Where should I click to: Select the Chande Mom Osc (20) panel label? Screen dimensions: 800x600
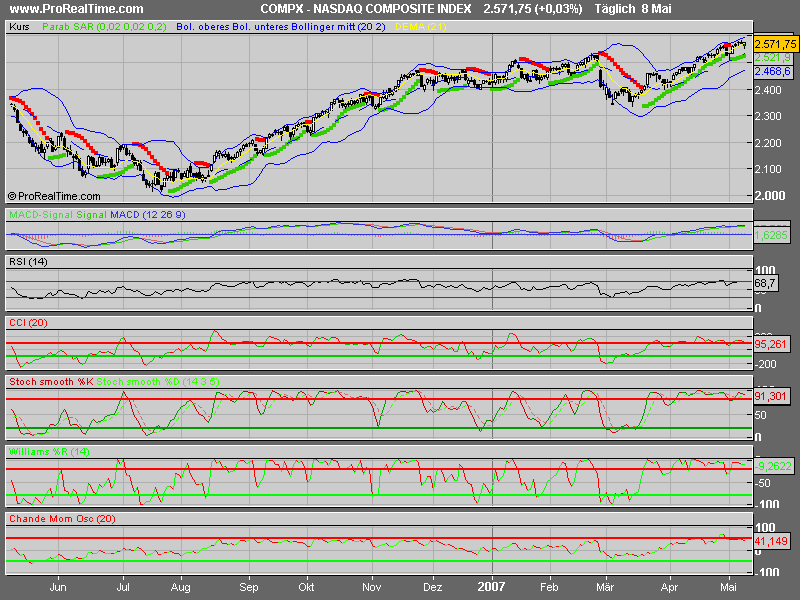point(62,518)
